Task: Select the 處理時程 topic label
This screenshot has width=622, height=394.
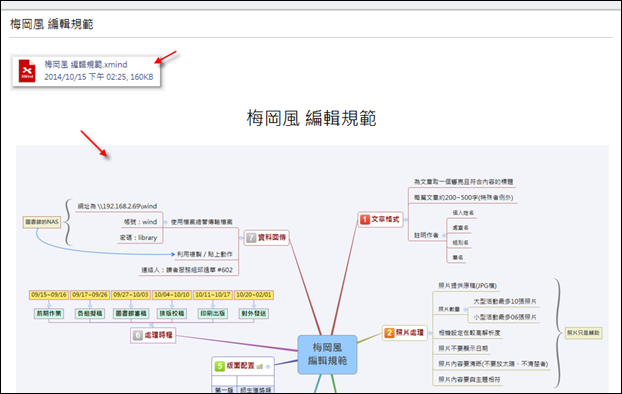Action: pos(158,335)
